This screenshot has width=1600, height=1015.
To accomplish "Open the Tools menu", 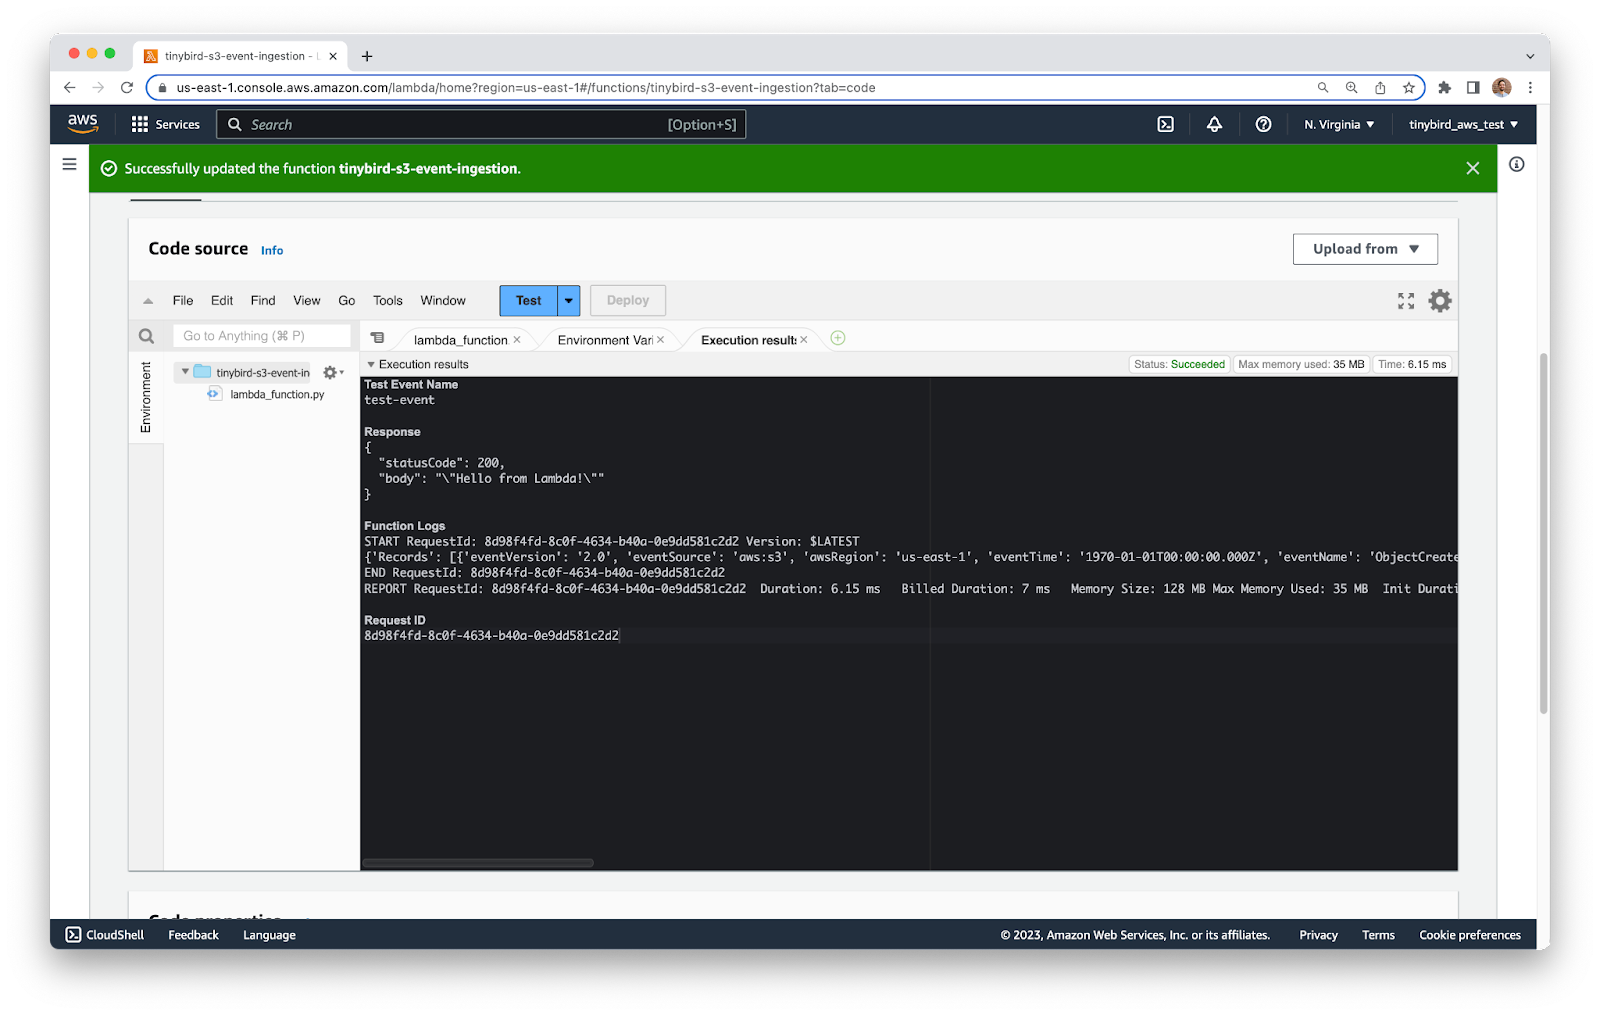I will point(387,301).
